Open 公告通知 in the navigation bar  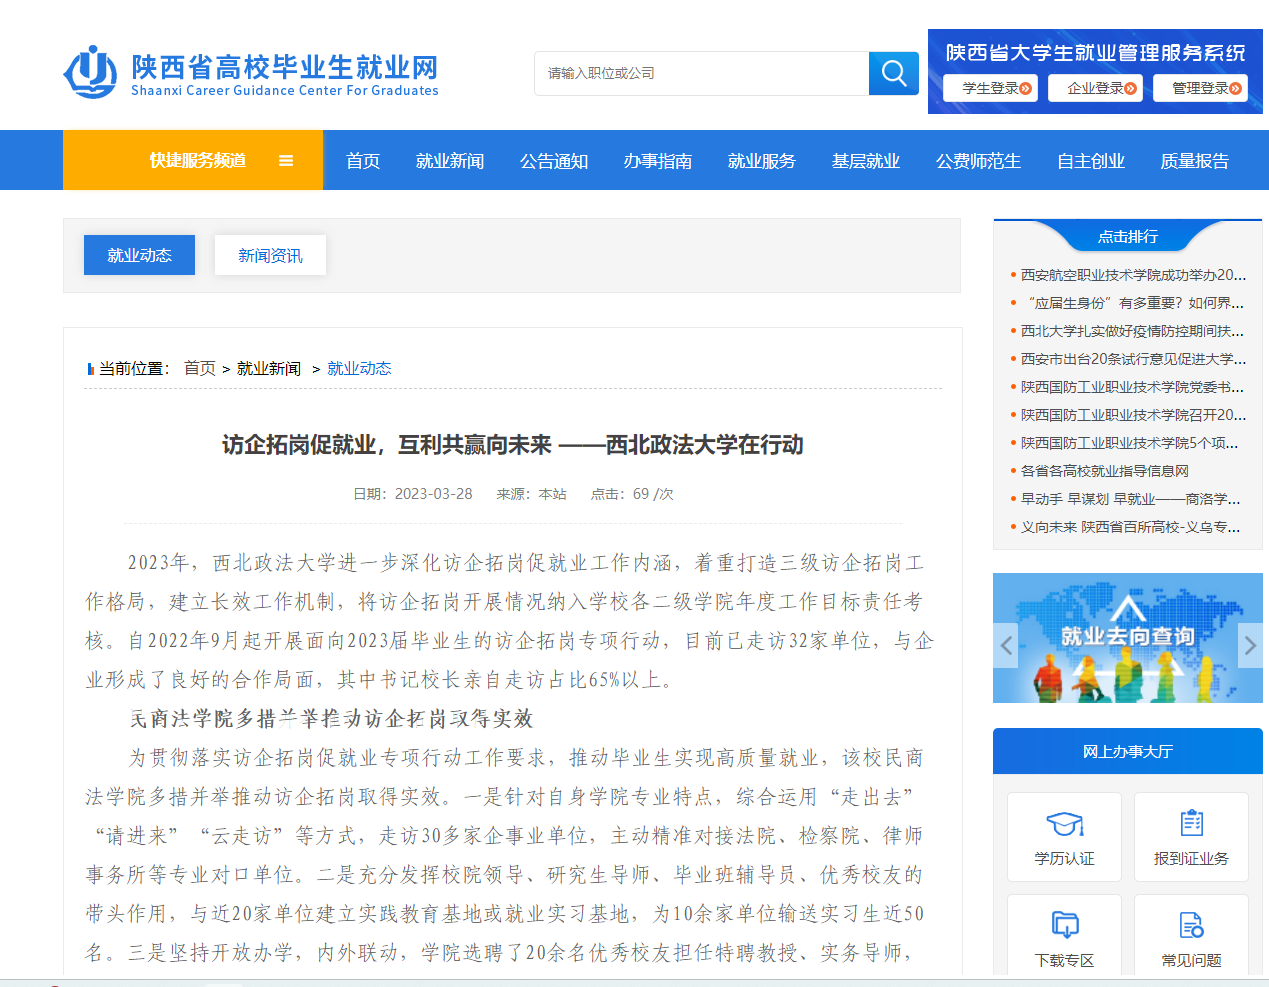[x=554, y=161]
